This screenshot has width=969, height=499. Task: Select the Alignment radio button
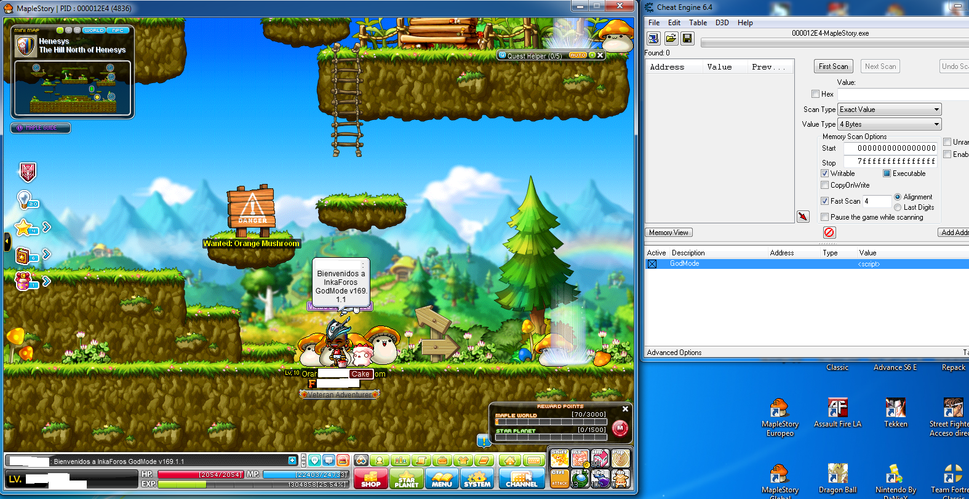tap(897, 197)
